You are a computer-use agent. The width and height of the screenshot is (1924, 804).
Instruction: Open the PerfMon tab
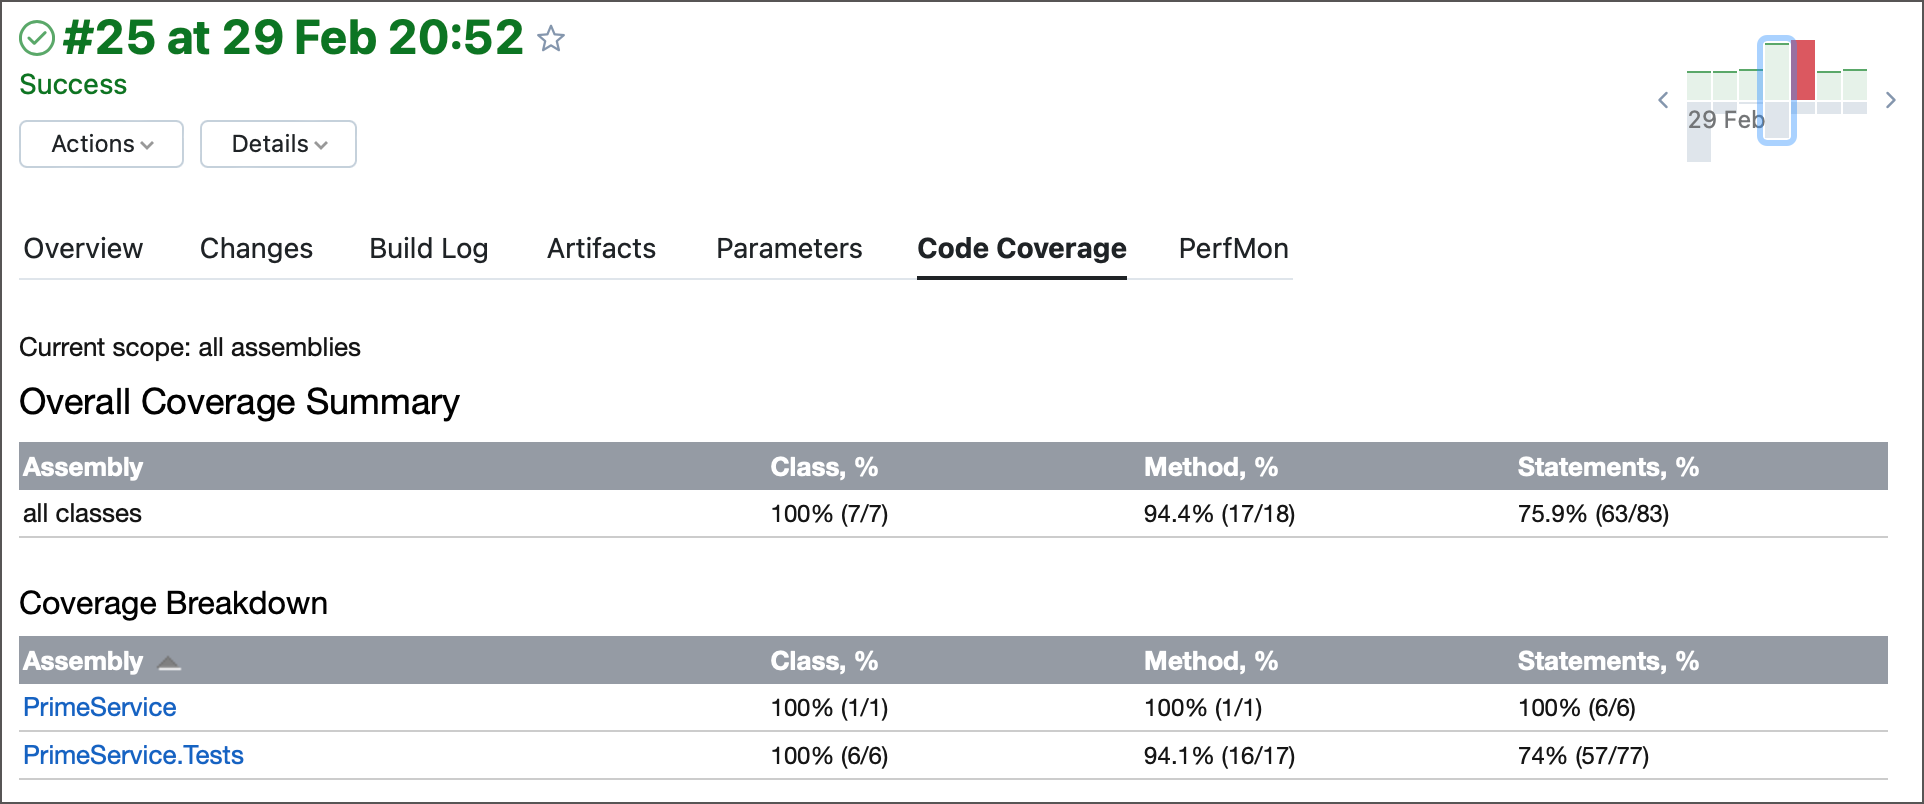1233,248
